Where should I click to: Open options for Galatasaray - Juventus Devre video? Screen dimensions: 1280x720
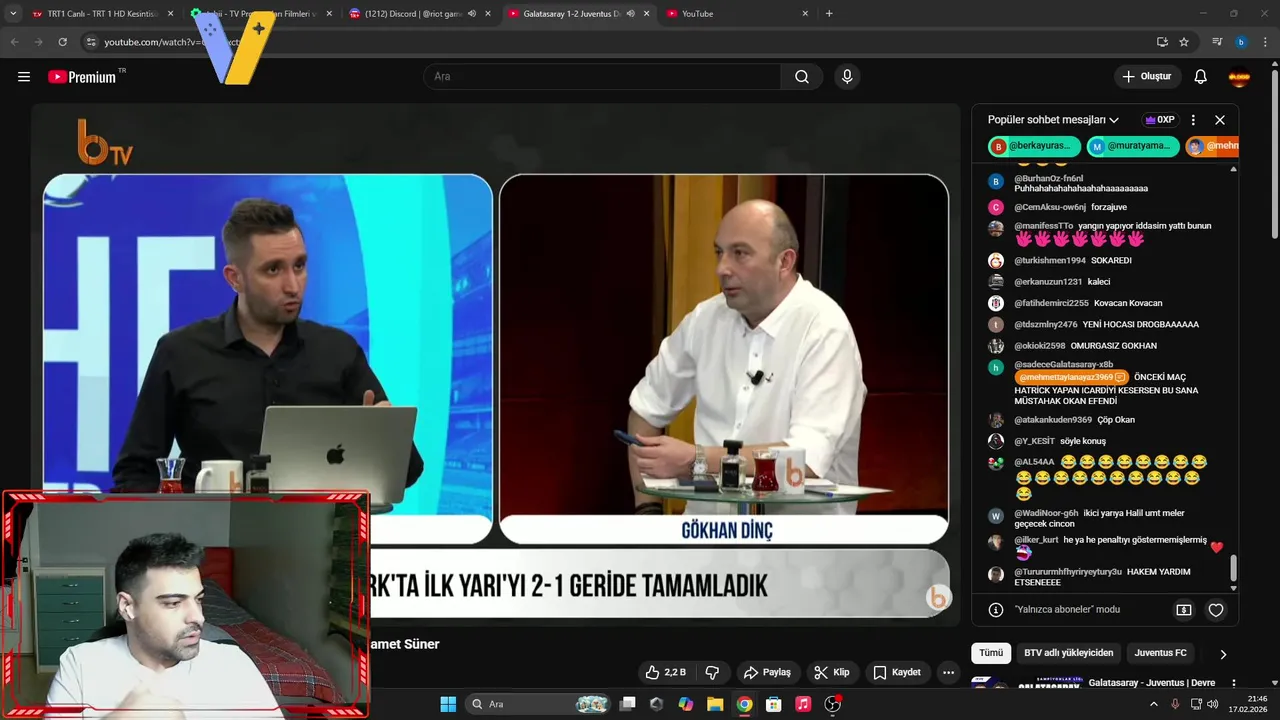(x=1234, y=683)
